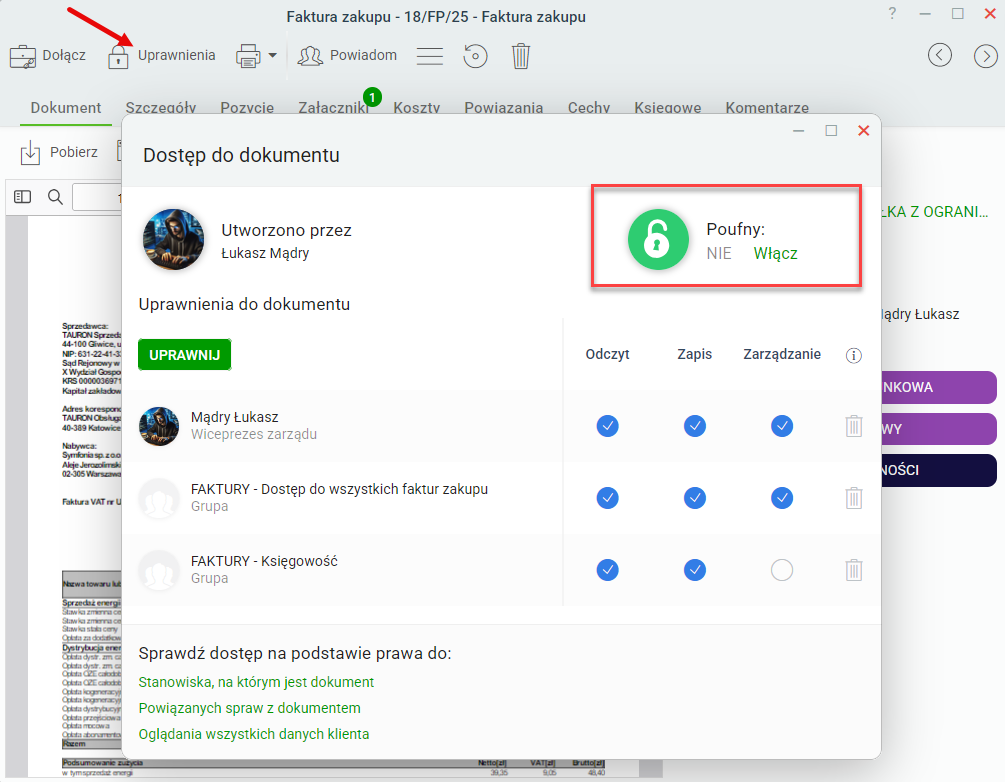The image size is (1005, 782).
Task: Click the history restore circular arrow icon
Action: (x=475, y=56)
